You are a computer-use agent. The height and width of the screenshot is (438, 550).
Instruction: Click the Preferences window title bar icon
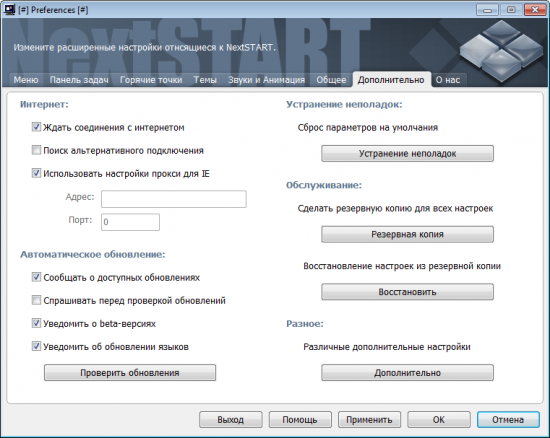point(9,9)
